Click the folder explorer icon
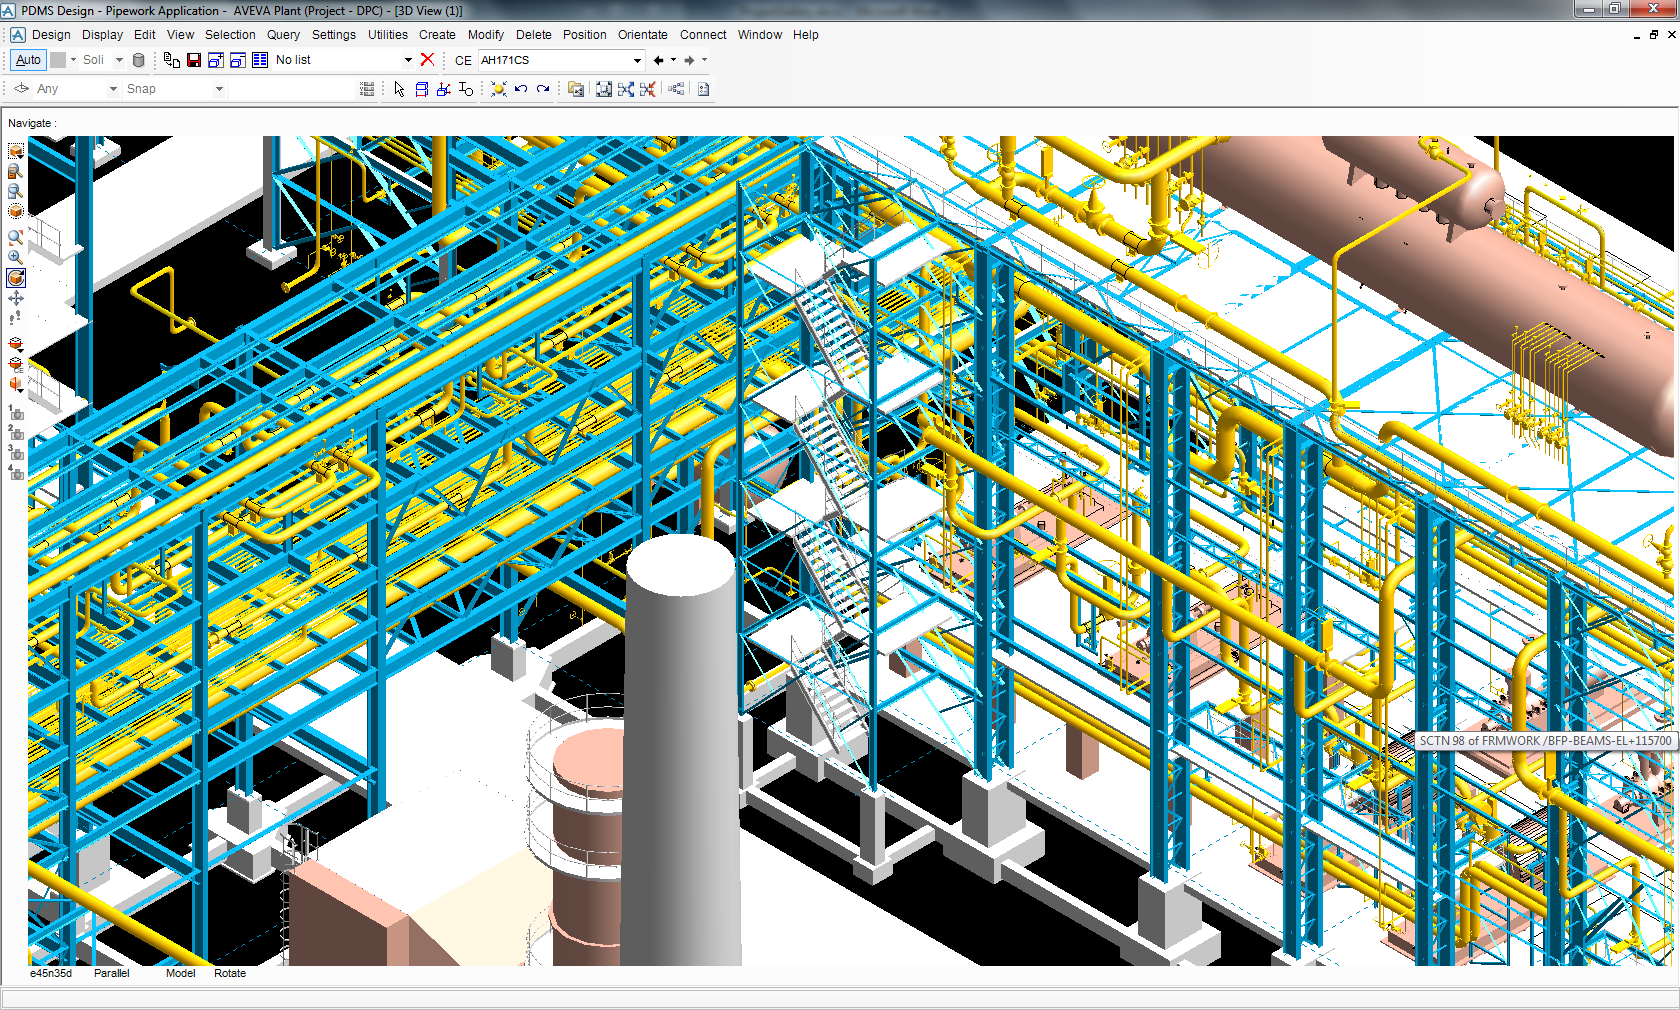Image resolution: width=1680 pixels, height=1010 pixels. [x=576, y=89]
